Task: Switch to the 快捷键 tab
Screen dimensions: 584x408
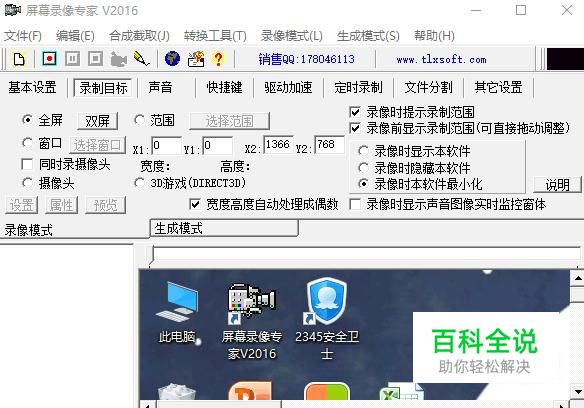Action: click(x=224, y=88)
